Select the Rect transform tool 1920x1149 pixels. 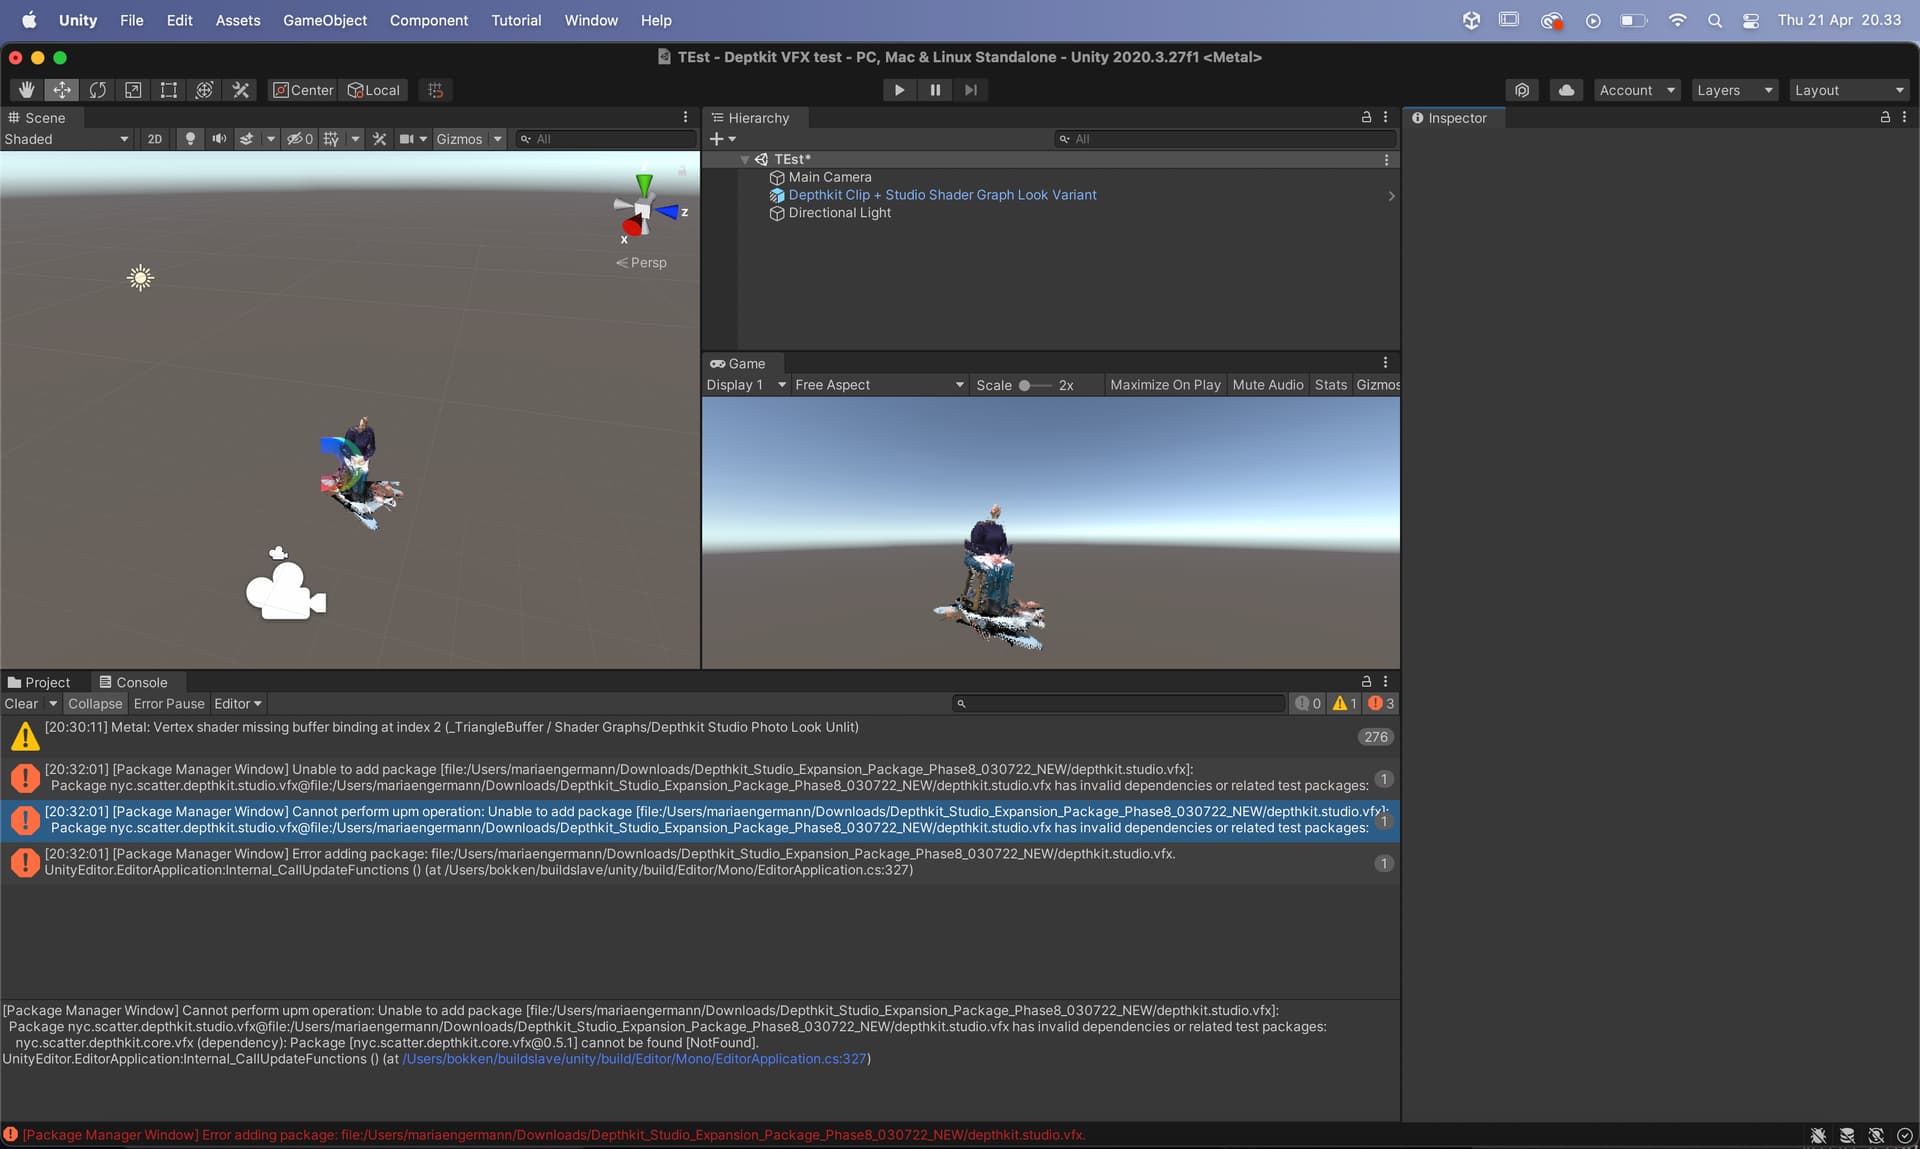pyautogui.click(x=168, y=90)
